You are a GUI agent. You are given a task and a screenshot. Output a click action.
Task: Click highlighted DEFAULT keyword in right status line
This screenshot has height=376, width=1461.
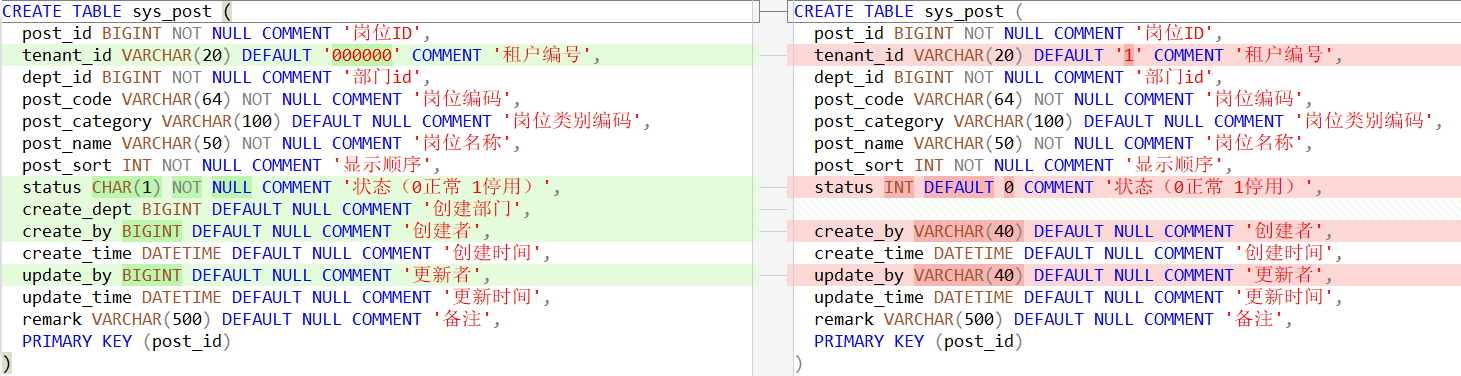pyautogui.click(x=958, y=187)
